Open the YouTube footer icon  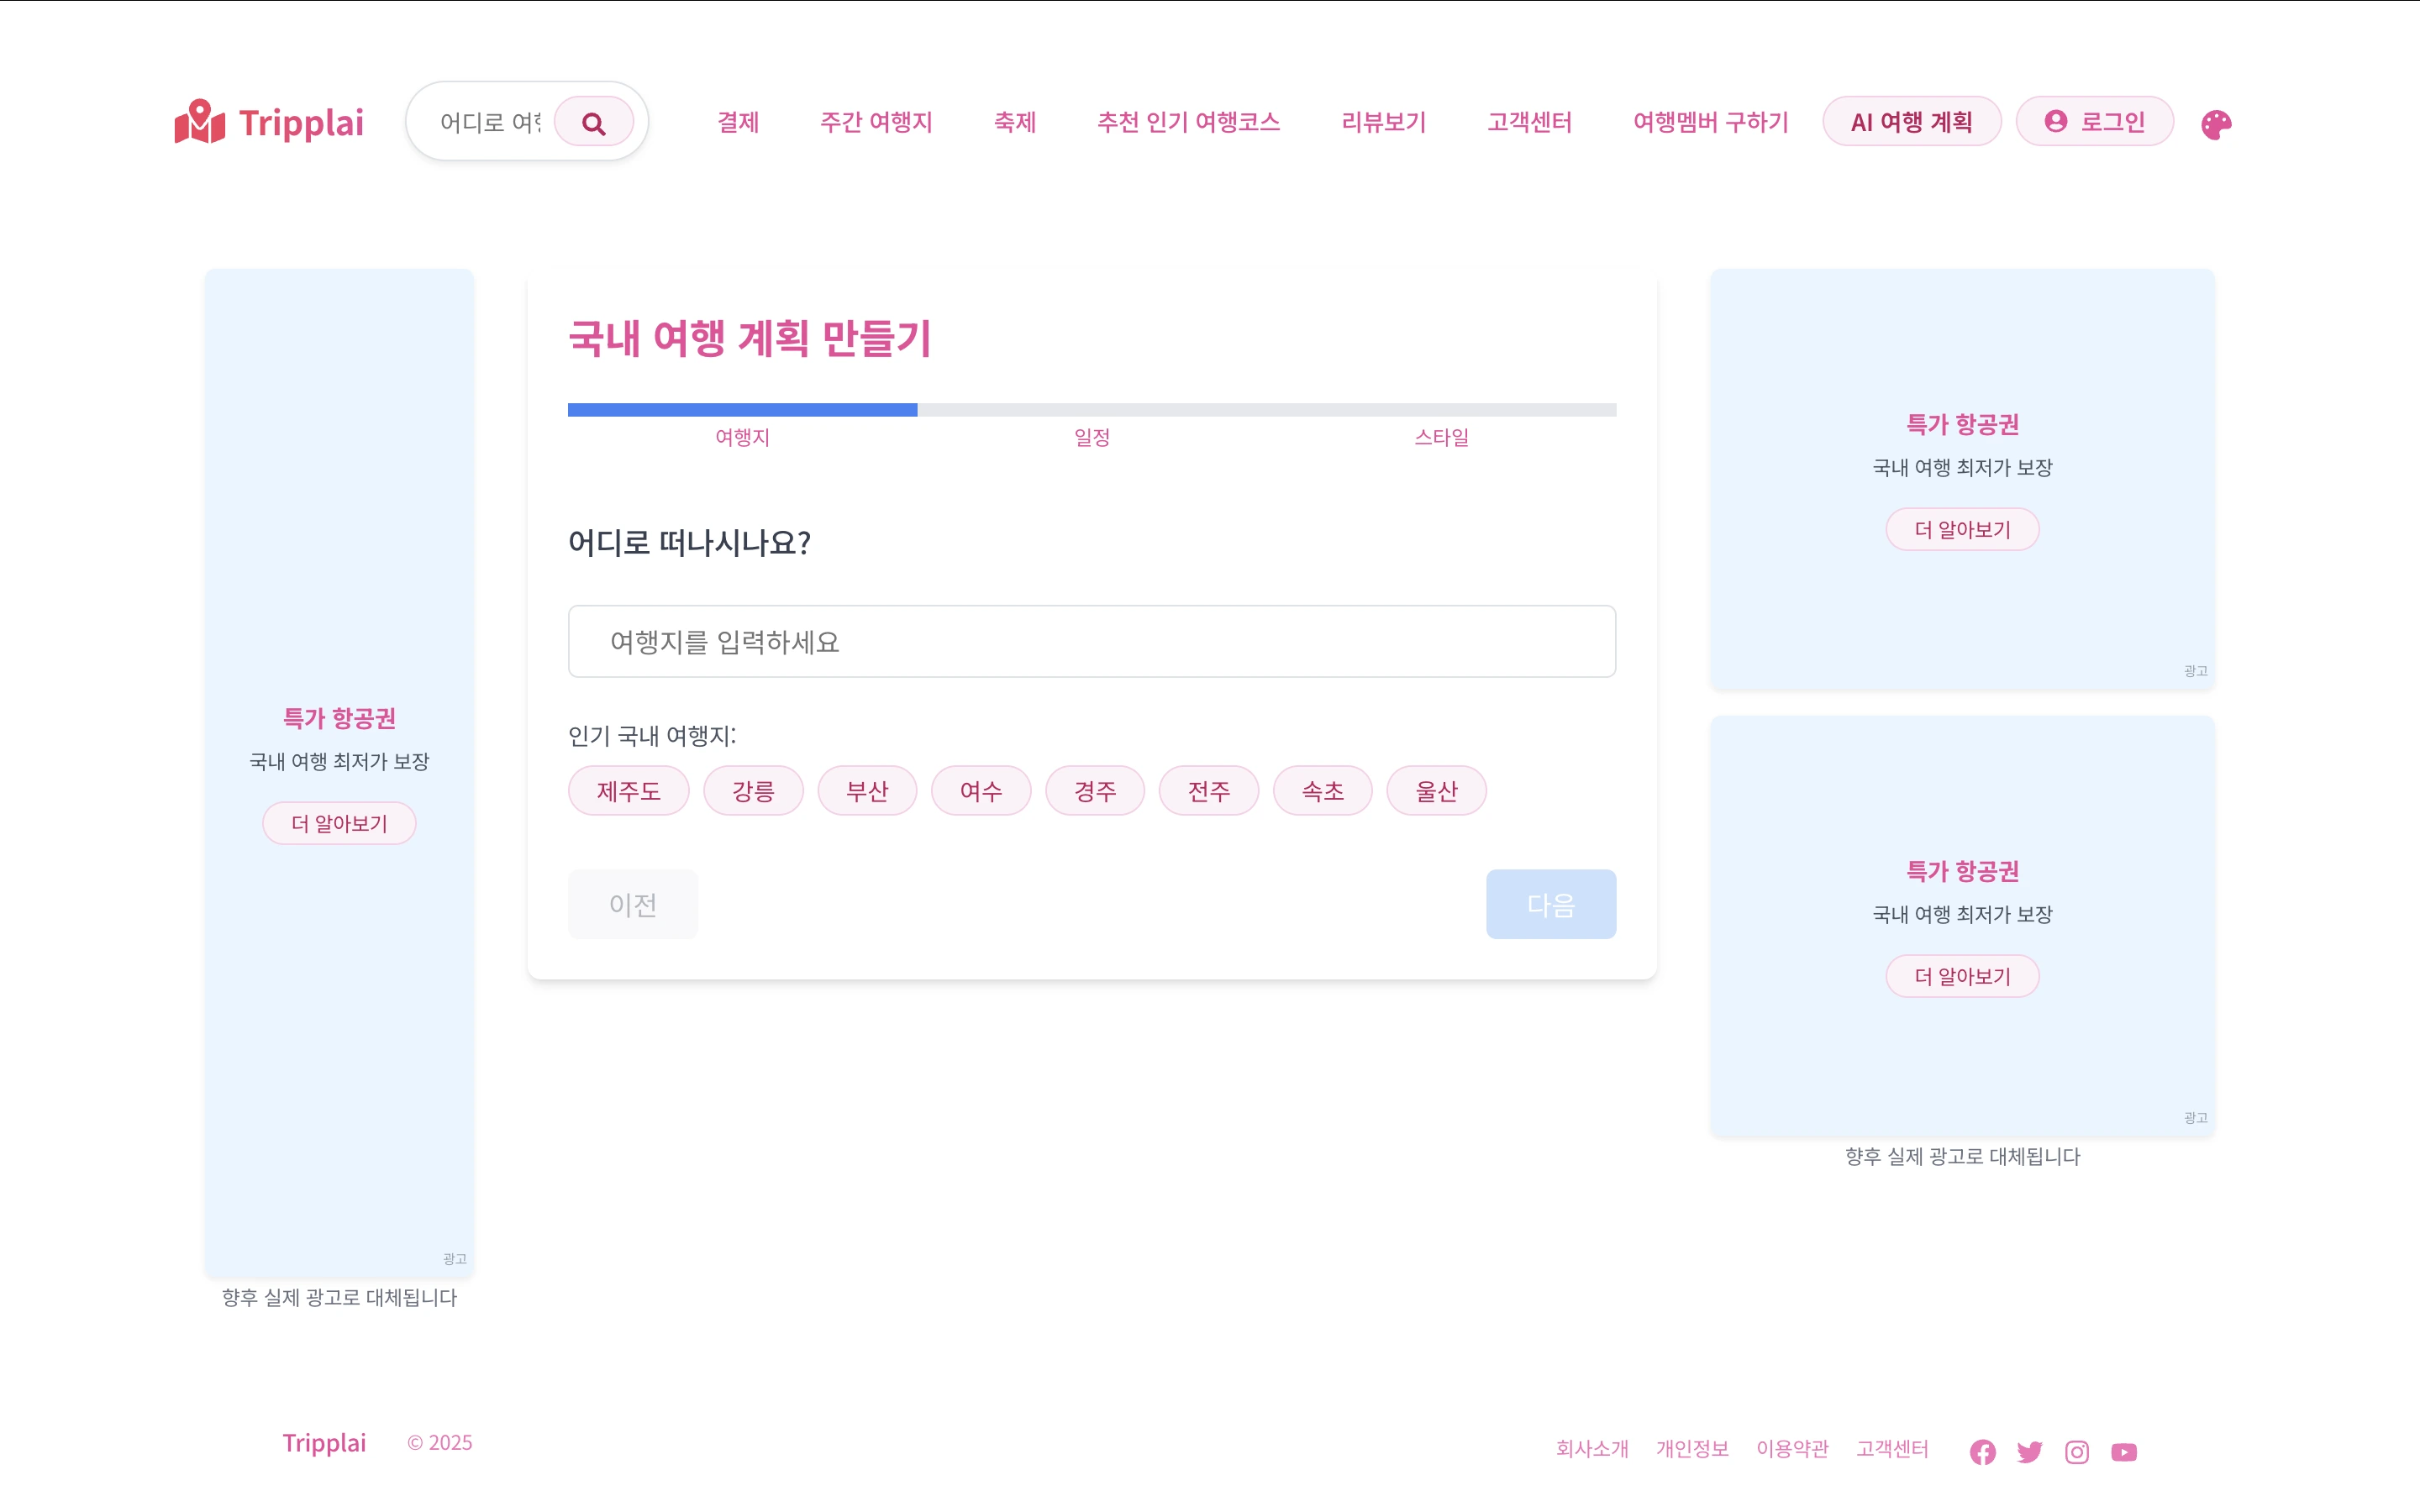[x=2123, y=1451]
